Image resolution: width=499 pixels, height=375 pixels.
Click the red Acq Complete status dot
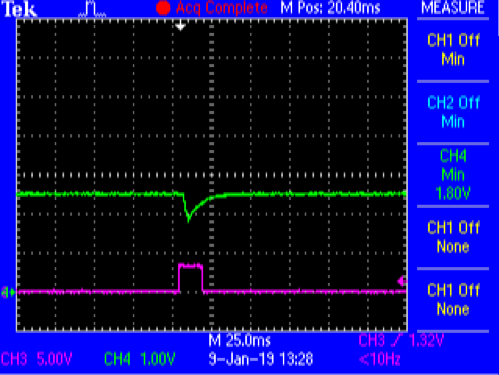pos(163,8)
